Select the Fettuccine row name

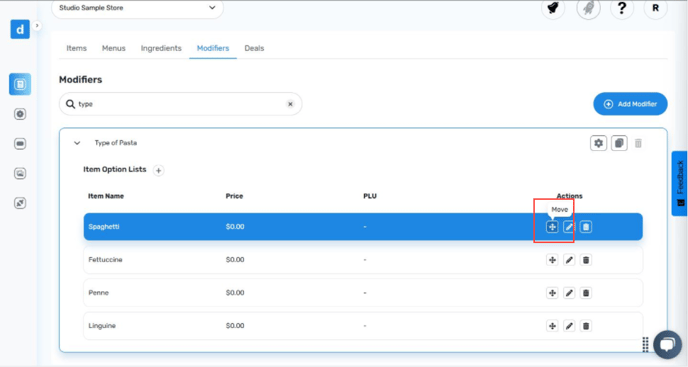click(105, 260)
